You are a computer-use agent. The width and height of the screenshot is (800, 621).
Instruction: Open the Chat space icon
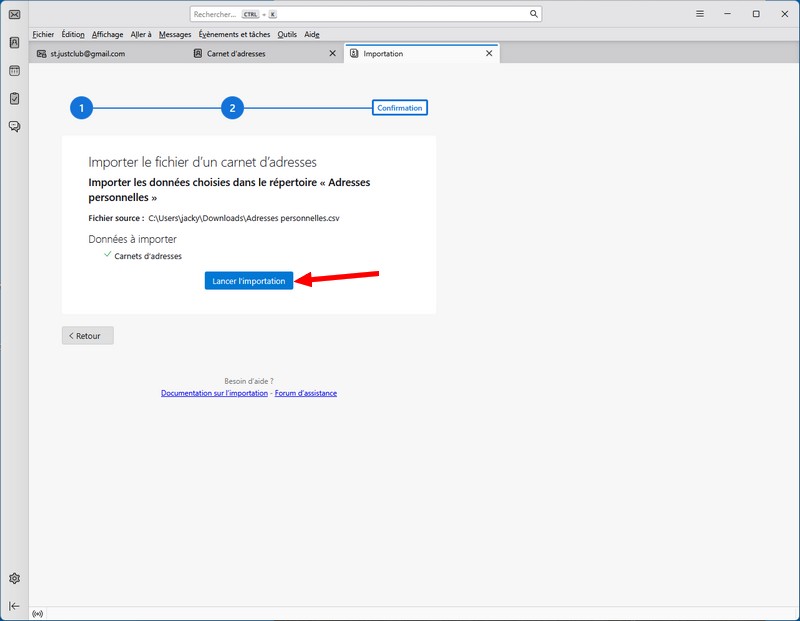14,127
